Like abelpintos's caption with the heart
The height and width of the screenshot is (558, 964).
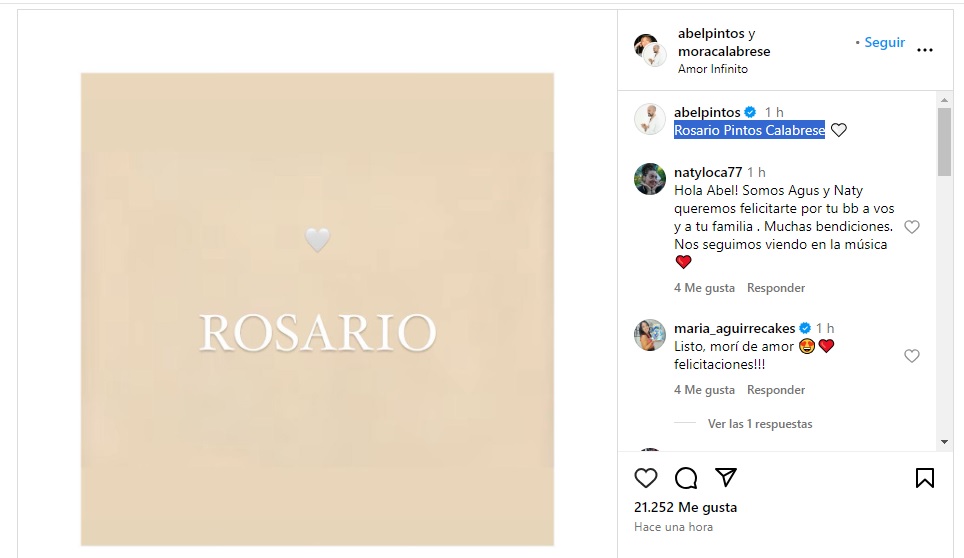(x=839, y=130)
